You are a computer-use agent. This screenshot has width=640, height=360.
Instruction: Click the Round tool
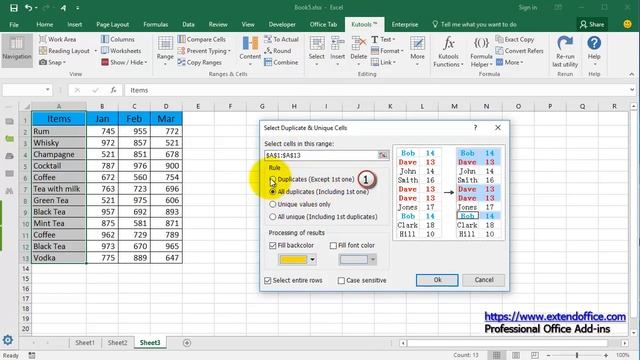(x=278, y=51)
